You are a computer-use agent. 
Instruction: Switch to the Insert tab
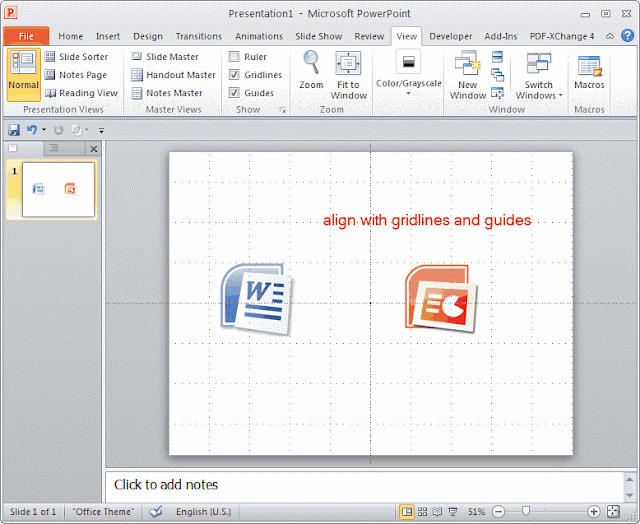point(108,36)
